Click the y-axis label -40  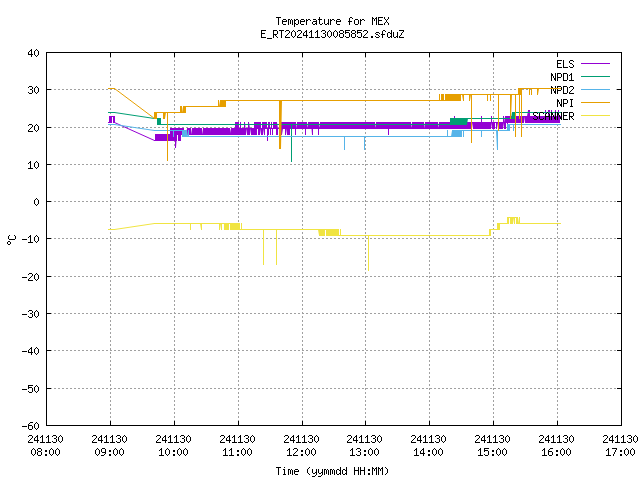click(31, 351)
